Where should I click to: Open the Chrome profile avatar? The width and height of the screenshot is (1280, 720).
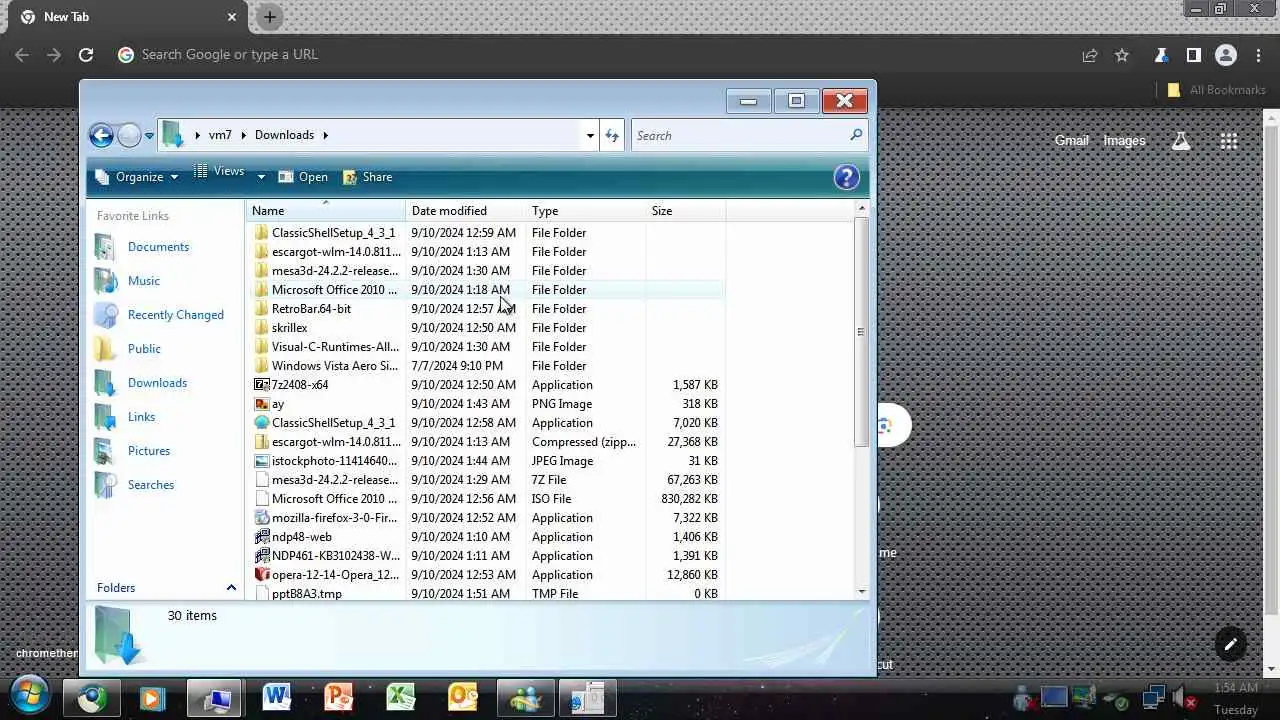[x=1226, y=55]
